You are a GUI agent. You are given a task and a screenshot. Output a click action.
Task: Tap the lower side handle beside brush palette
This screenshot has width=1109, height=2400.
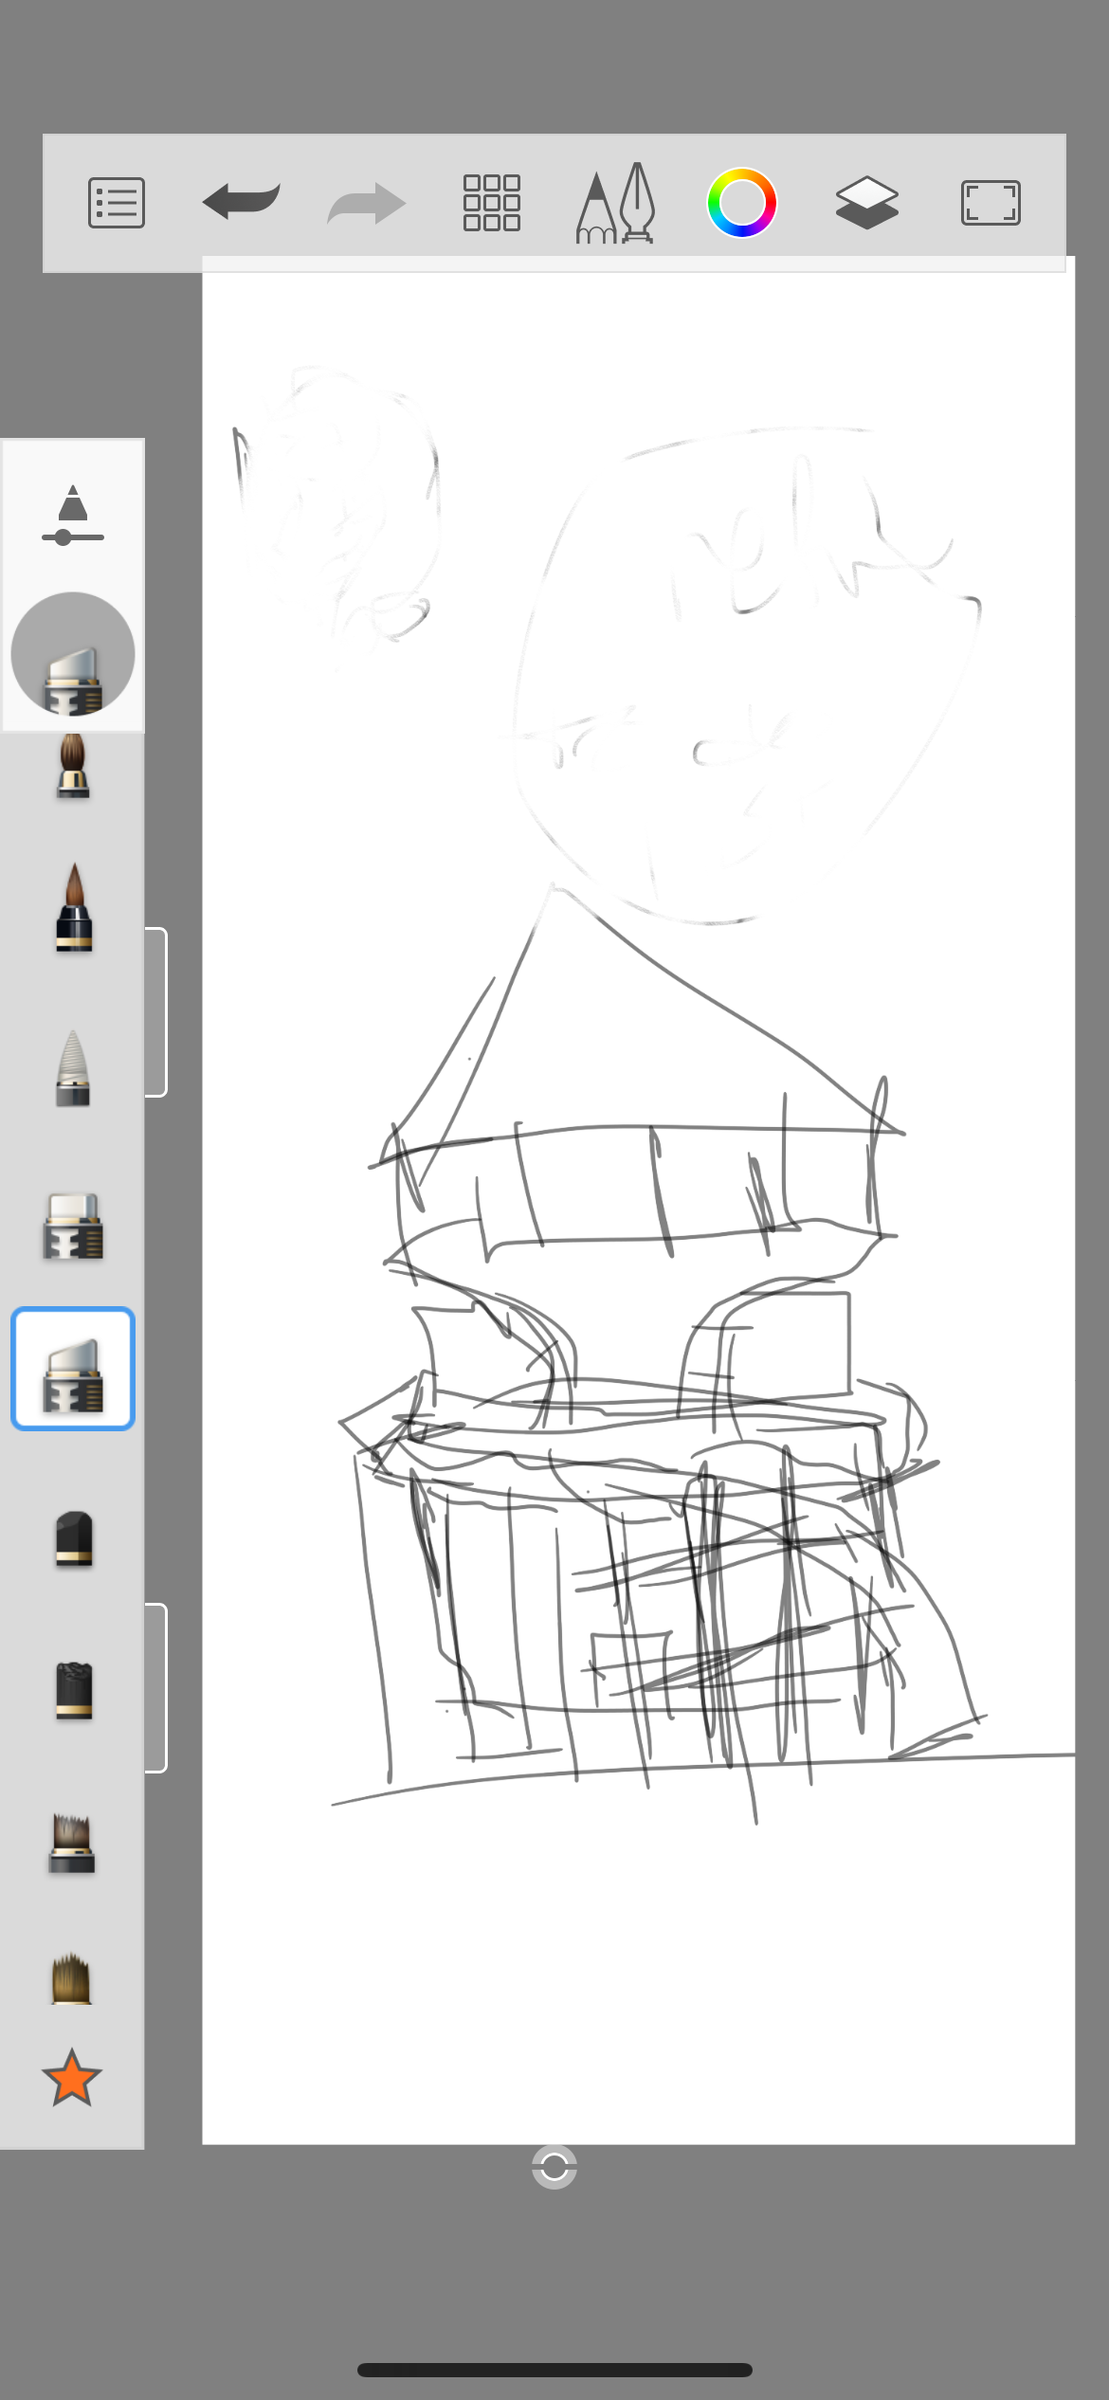coord(156,1688)
